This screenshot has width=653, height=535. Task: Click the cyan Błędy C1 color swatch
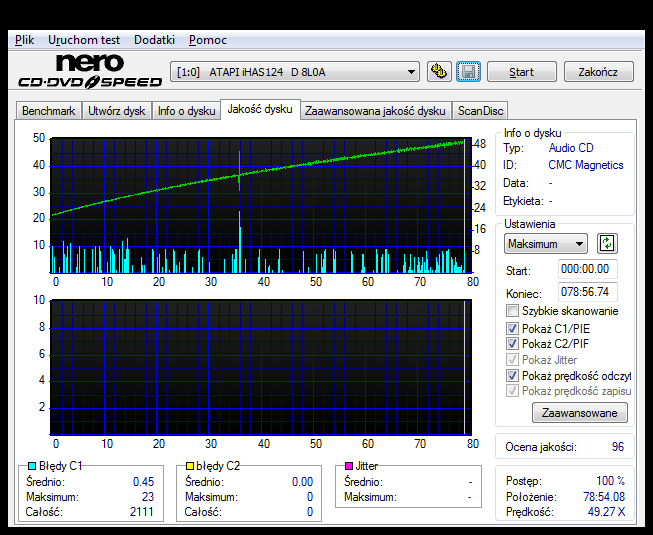click(x=32, y=466)
